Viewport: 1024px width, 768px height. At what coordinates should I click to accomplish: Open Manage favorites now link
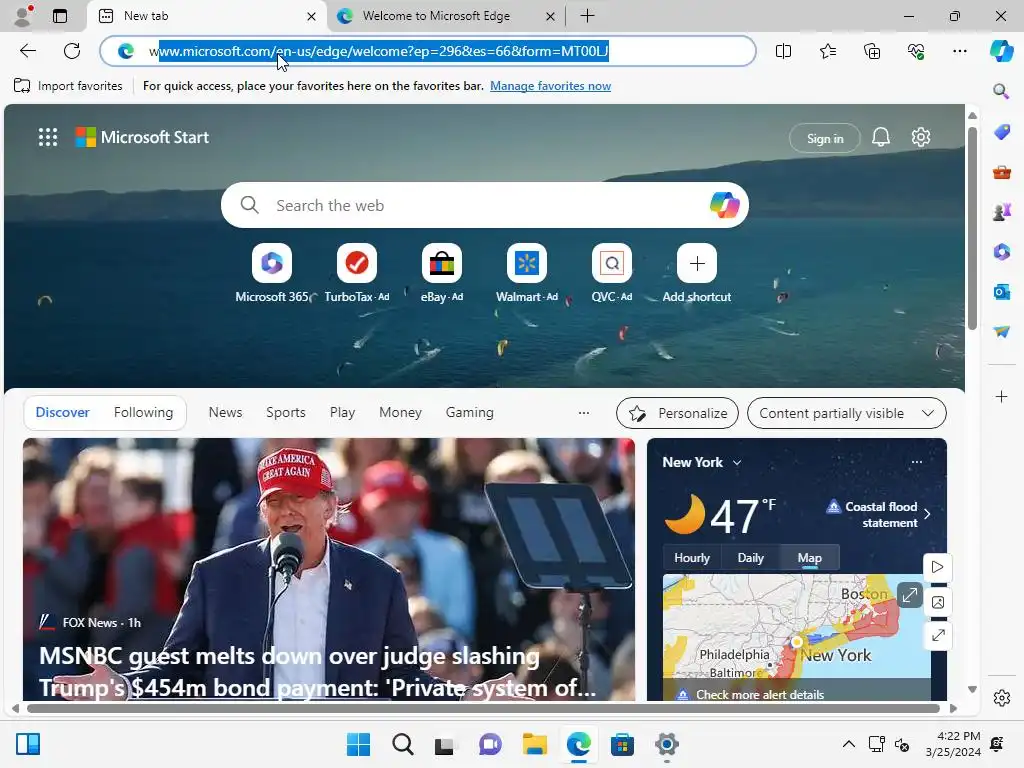click(x=551, y=86)
